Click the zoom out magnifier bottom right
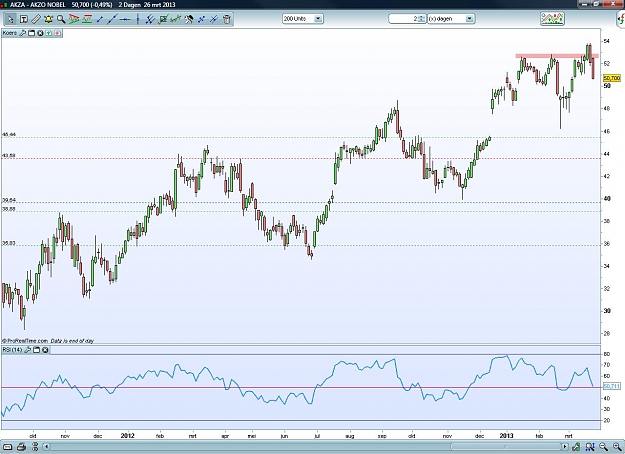 (603, 447)
